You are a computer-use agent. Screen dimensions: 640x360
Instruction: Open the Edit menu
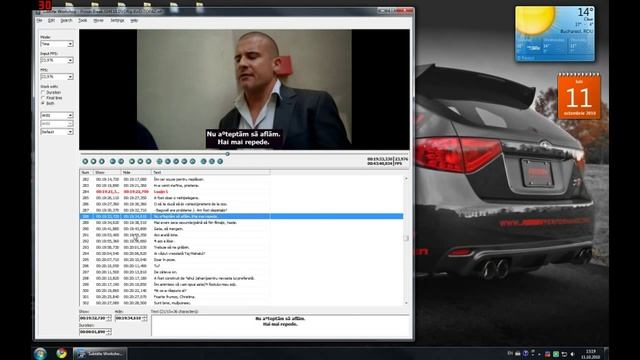click(x=51, y=20)
